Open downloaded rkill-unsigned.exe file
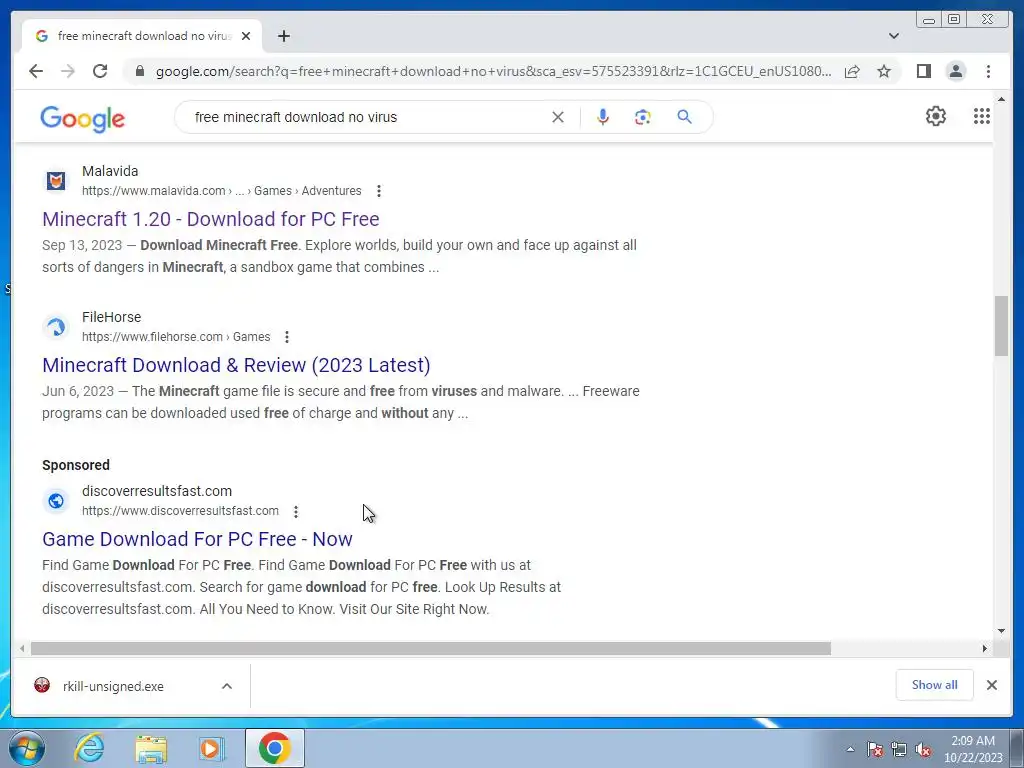This screenshot has height=768, width=1024. [x=113, y=686]
